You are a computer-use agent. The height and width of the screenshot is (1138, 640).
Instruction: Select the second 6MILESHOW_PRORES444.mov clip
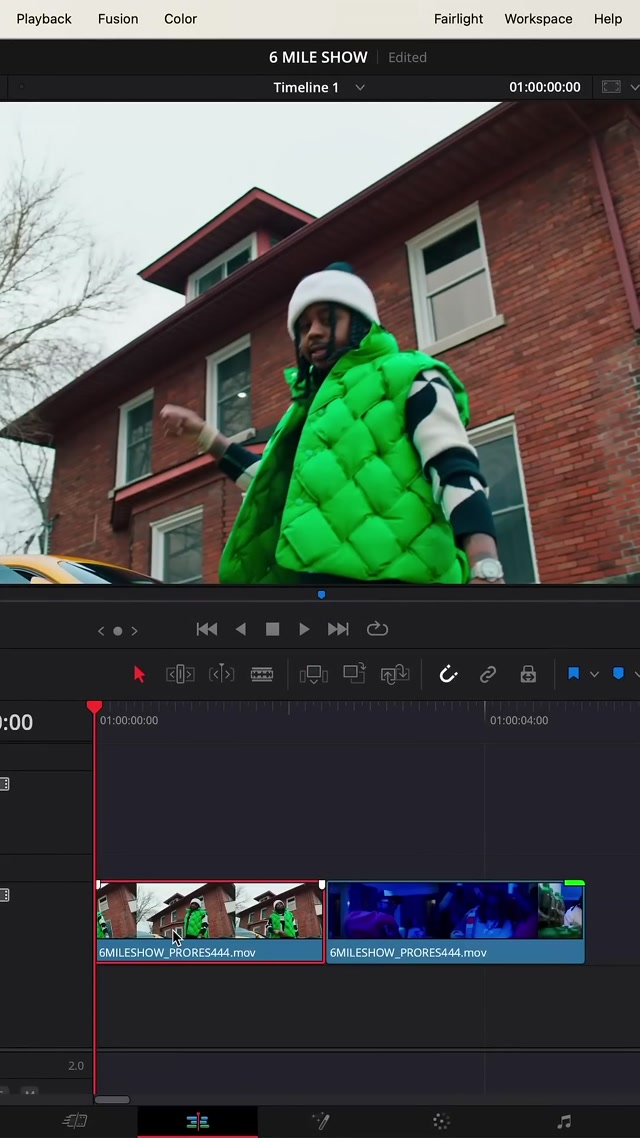(455, 922)
